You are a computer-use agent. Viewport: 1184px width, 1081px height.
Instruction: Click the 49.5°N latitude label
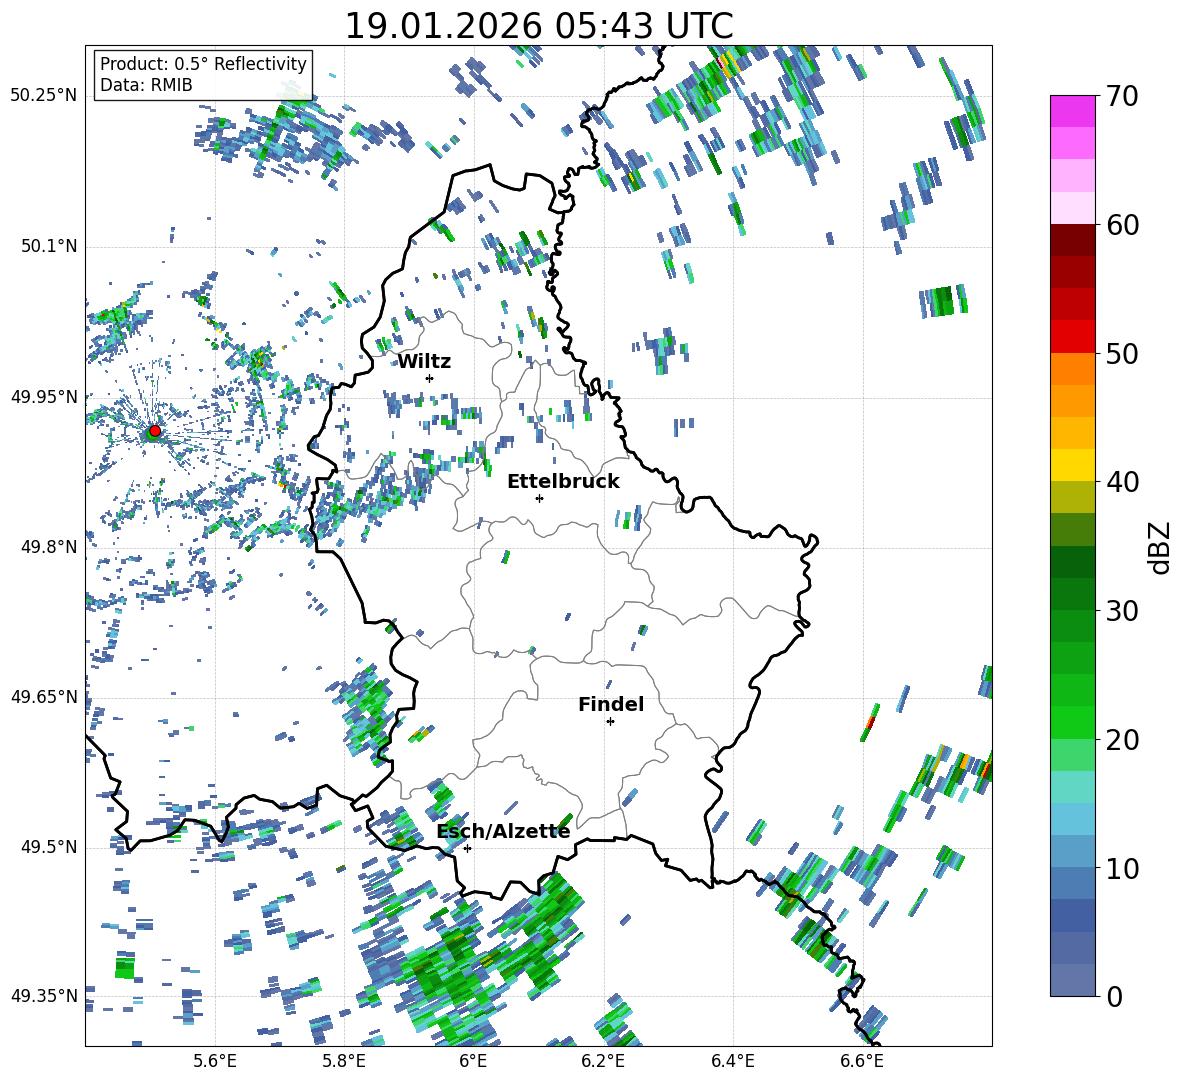click(x=49, y=847)
